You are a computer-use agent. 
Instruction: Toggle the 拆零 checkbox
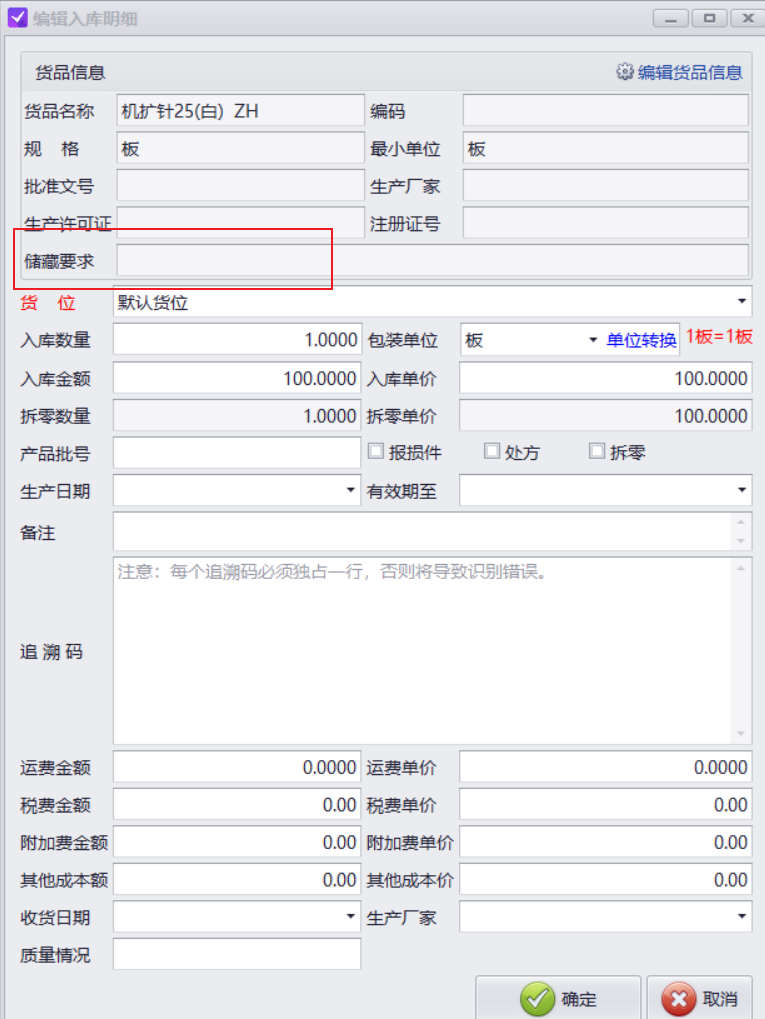point(597,451)
